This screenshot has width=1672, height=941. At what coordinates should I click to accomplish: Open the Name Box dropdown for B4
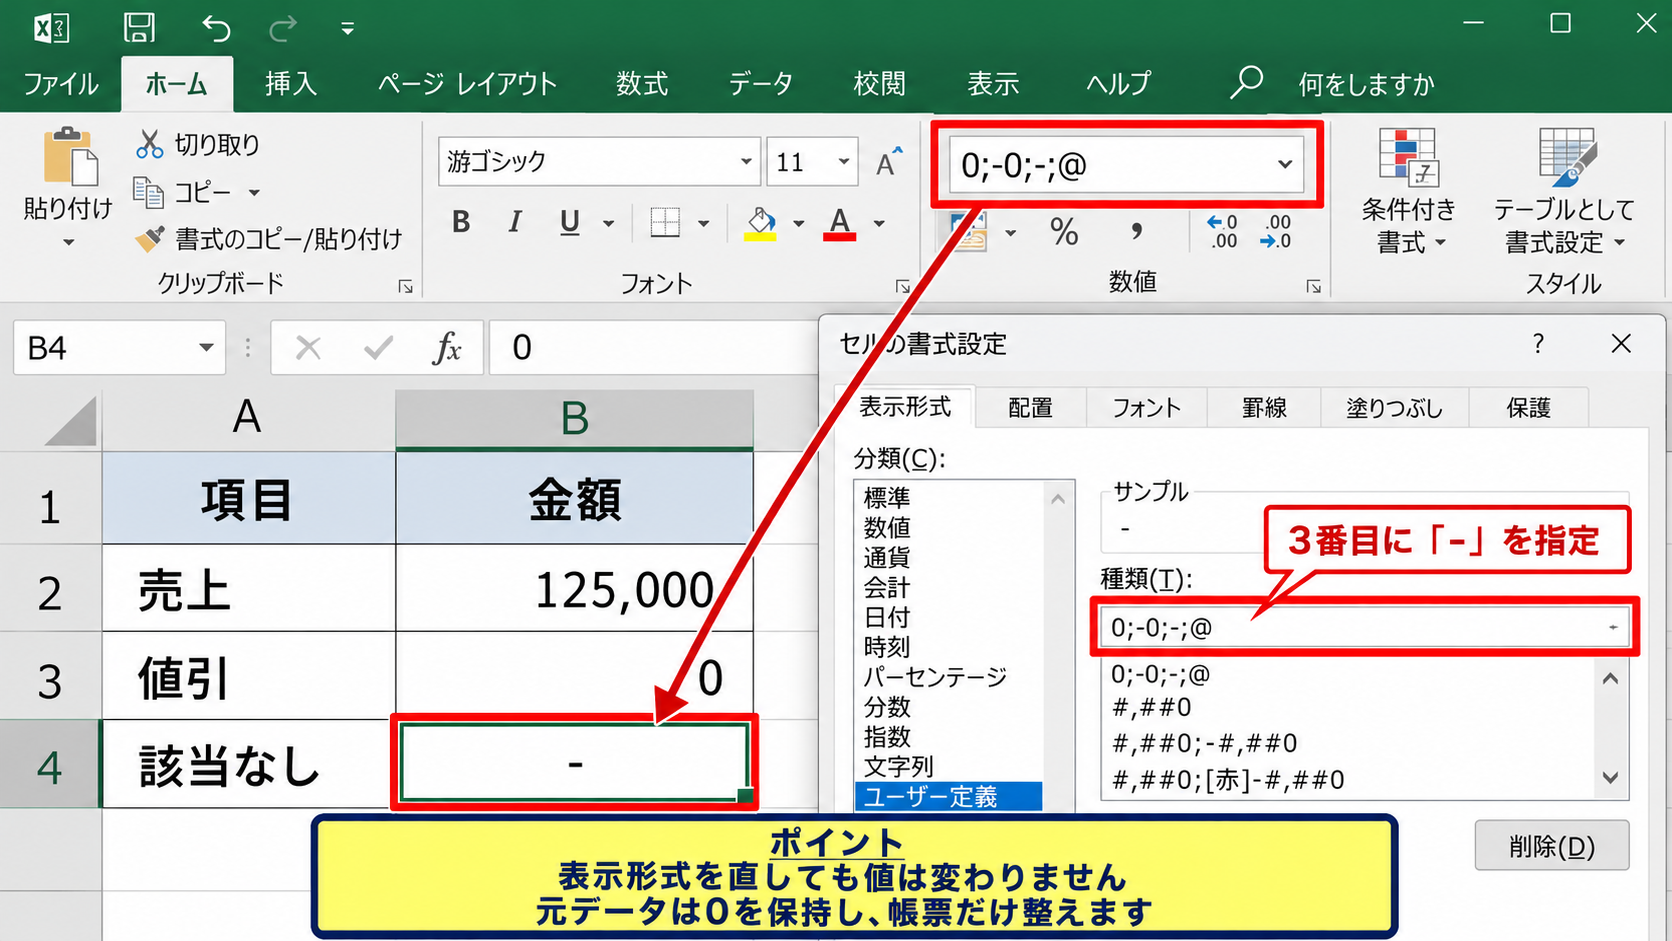[206, 348]
